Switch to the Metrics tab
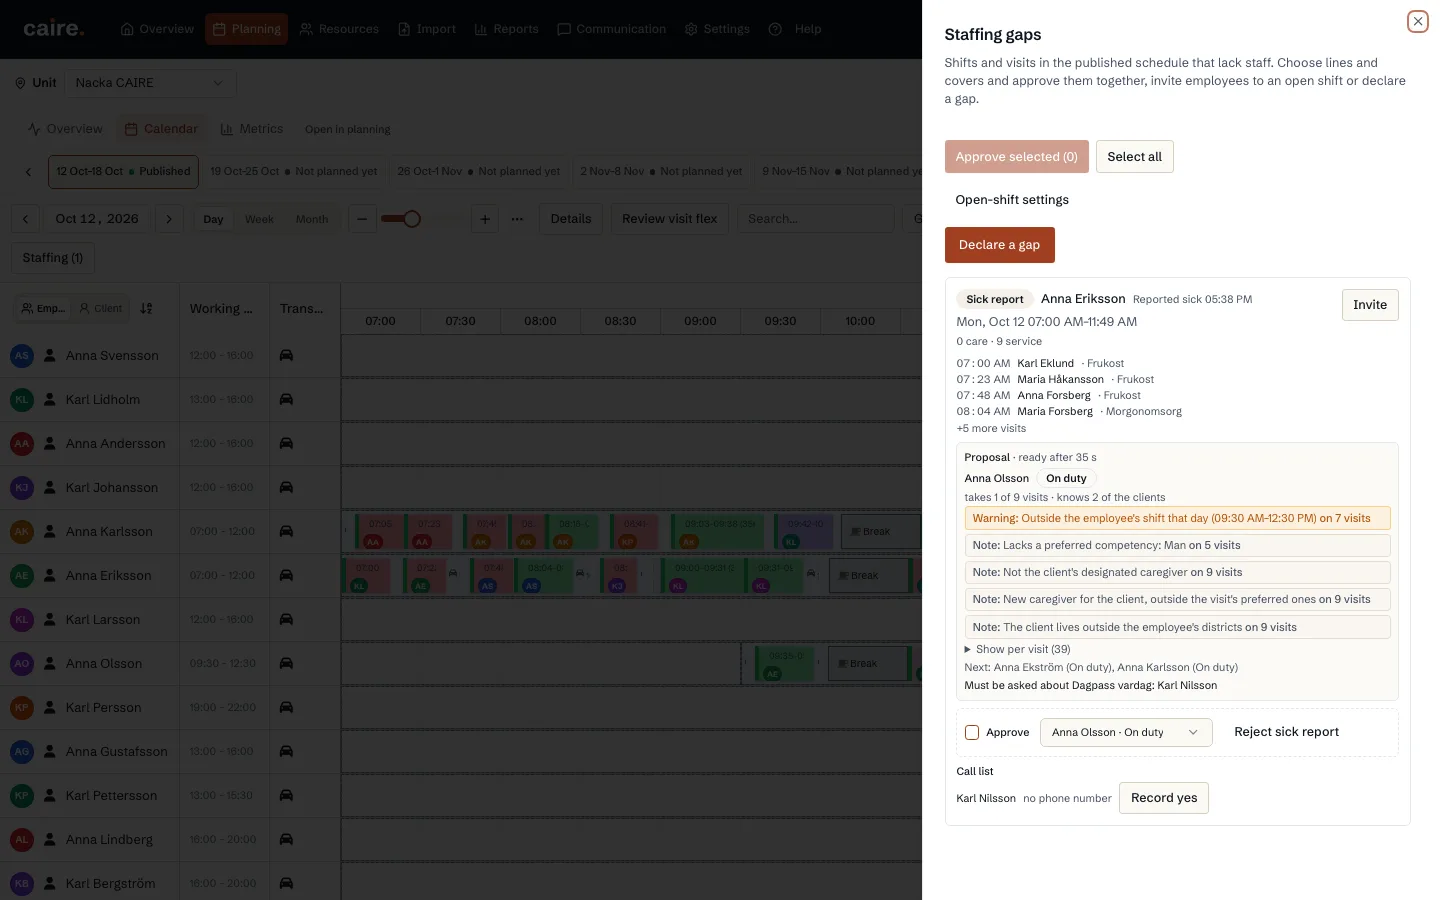Viewport: 1440px width, 900px height. (x=251, y=129)
